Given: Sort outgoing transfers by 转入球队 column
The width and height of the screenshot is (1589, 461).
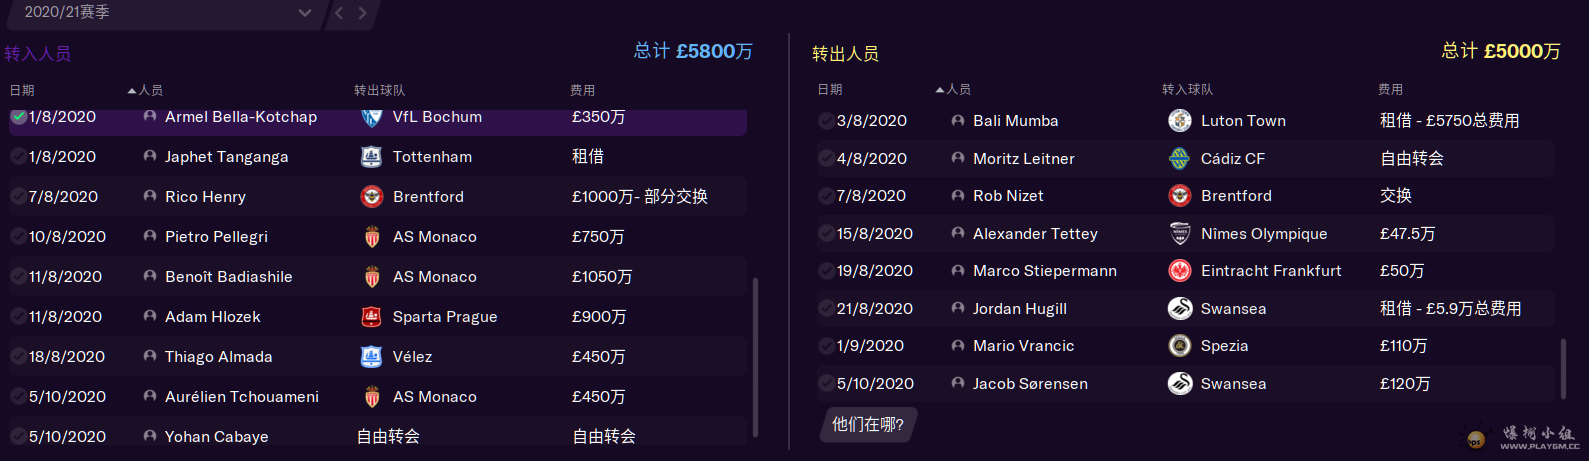Looking at the screenshot, I should tap(1187, 90).
